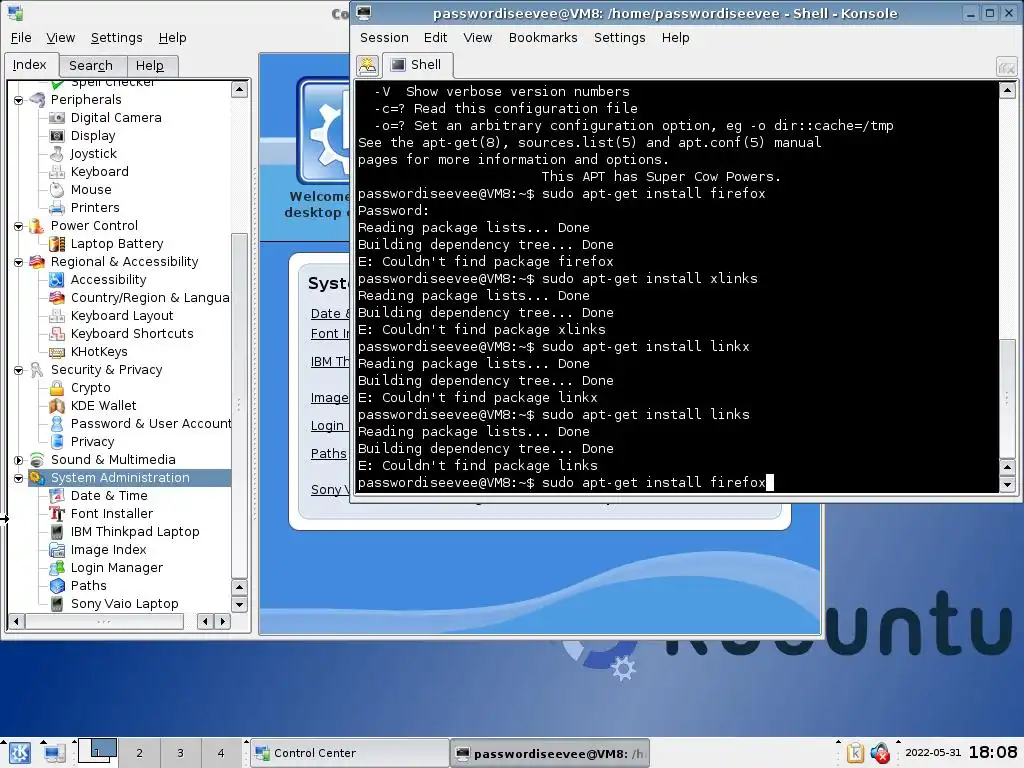Click tree horizontal scrollbar left arrow

coord(16,621)
